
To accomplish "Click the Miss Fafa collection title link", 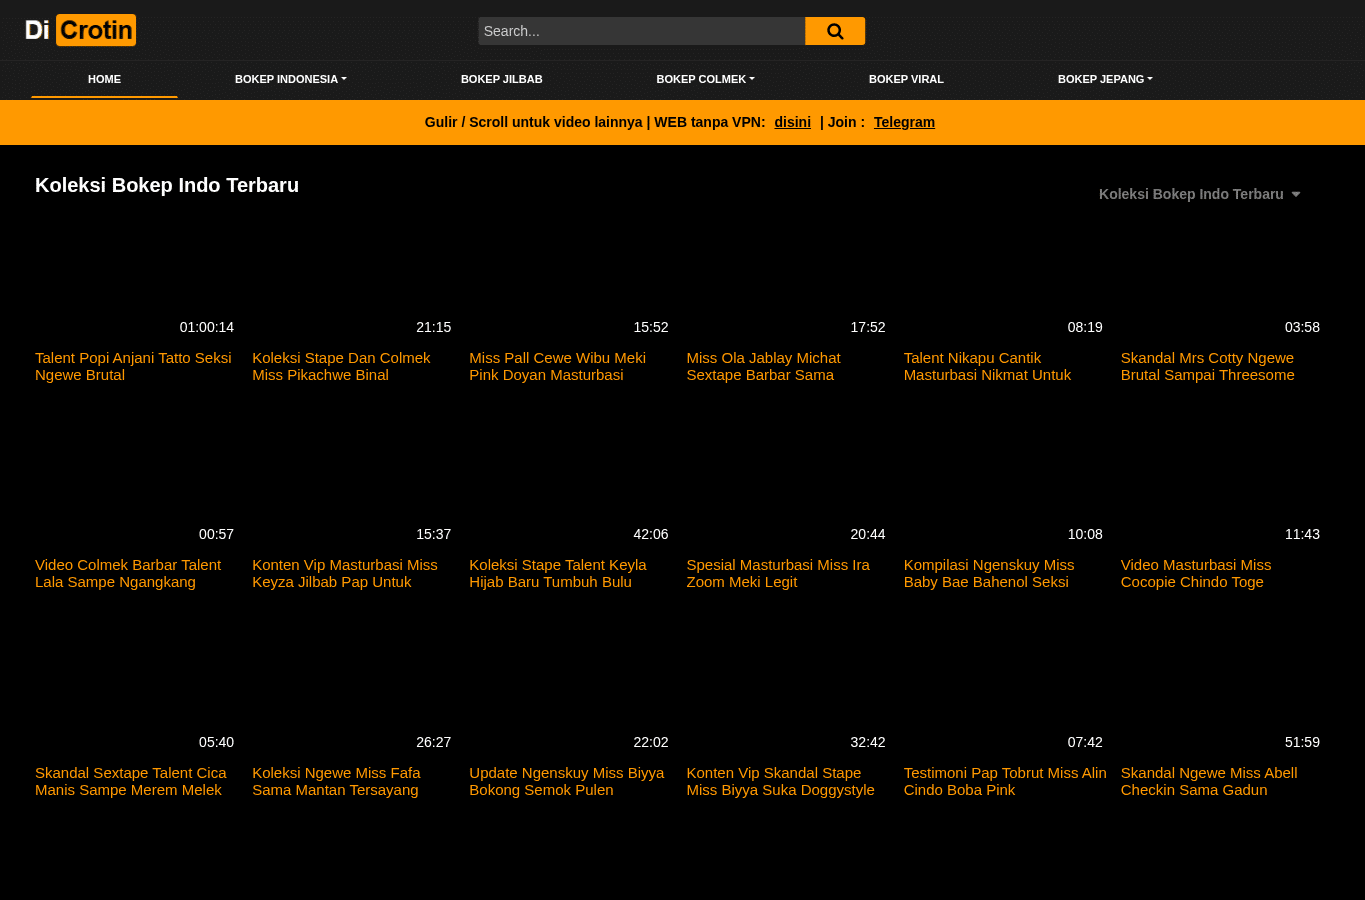I will click(x=336, y=781).
